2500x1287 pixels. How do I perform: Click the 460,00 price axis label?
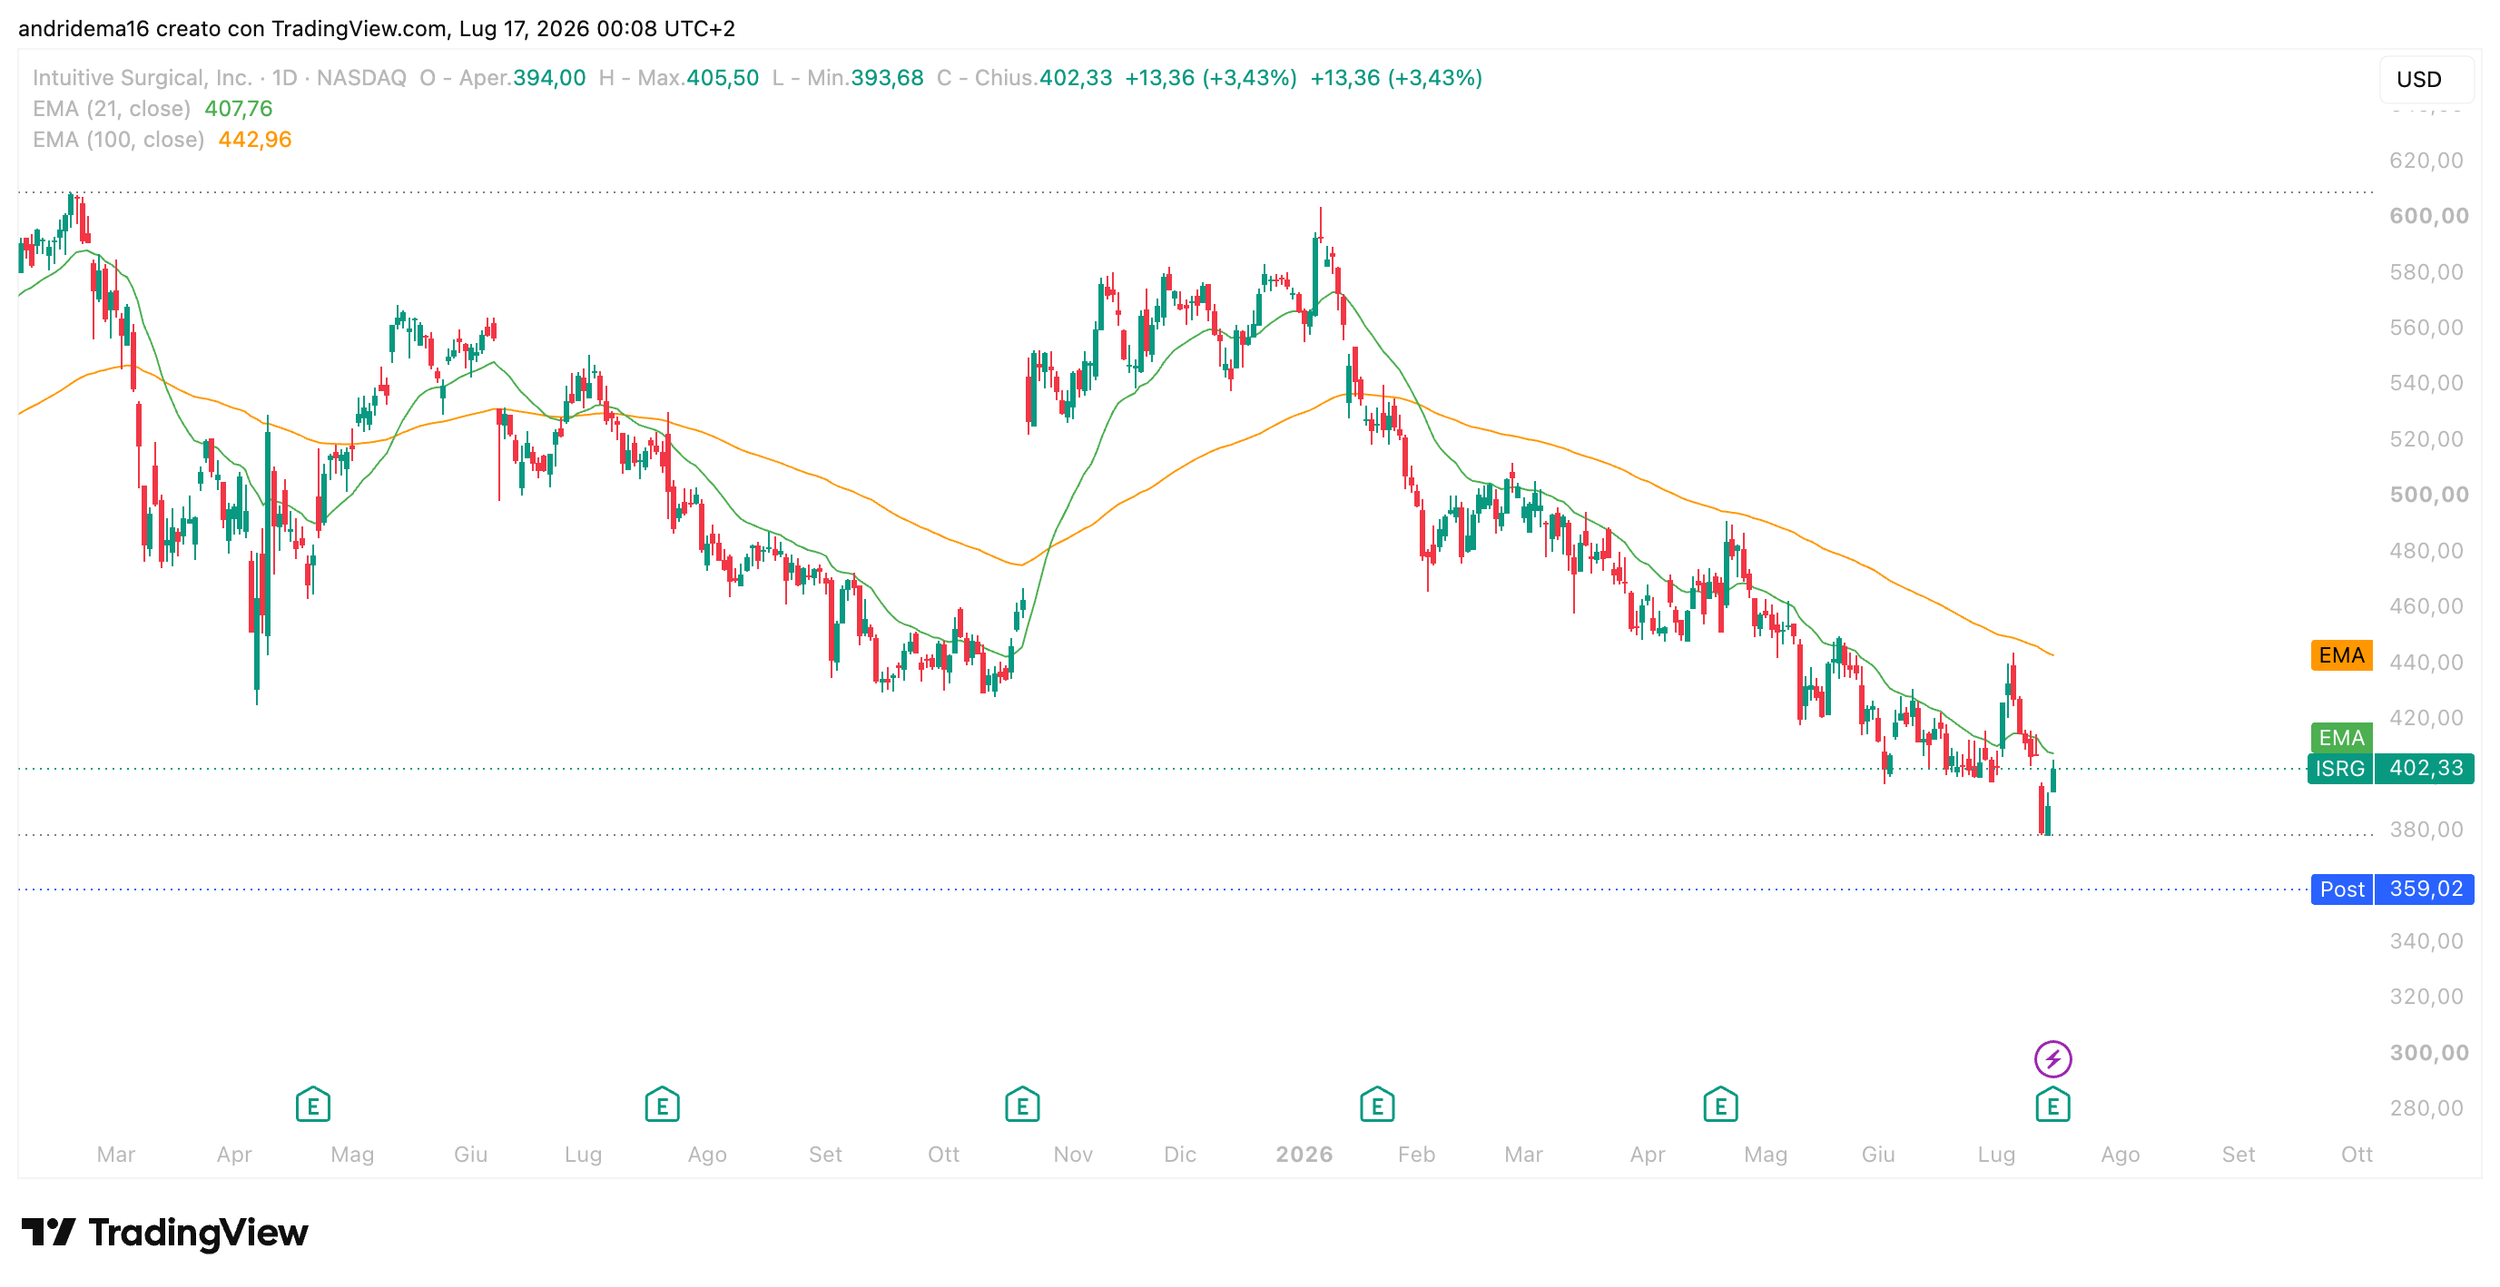coord(2426,606)
